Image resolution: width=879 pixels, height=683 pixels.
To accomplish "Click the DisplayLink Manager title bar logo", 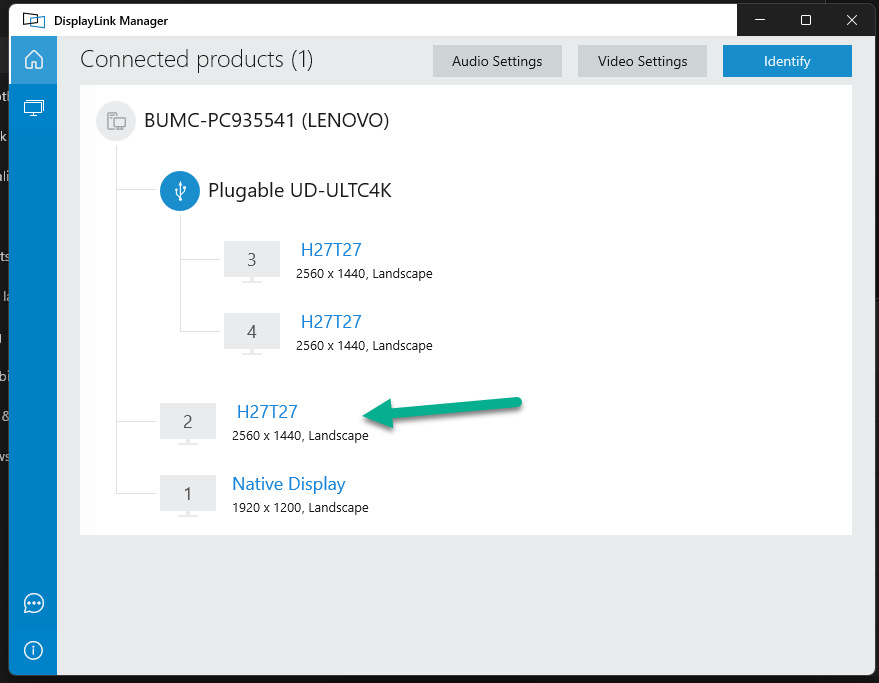I will (33, 20).
